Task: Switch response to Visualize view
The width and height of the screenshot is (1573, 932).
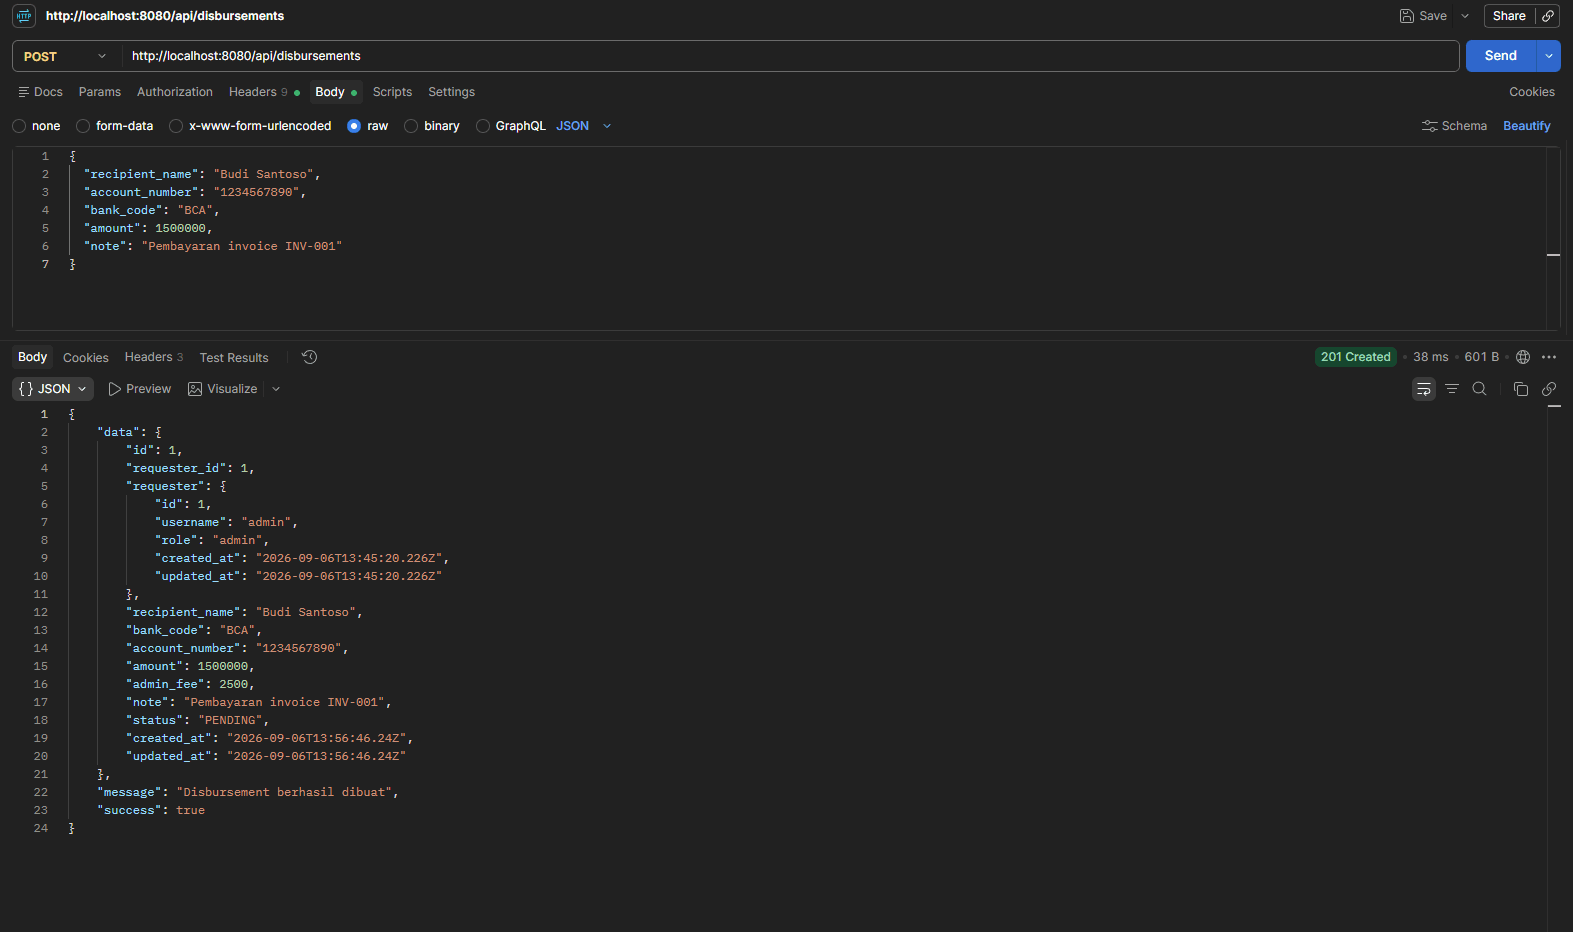Action: coord(223,389)
